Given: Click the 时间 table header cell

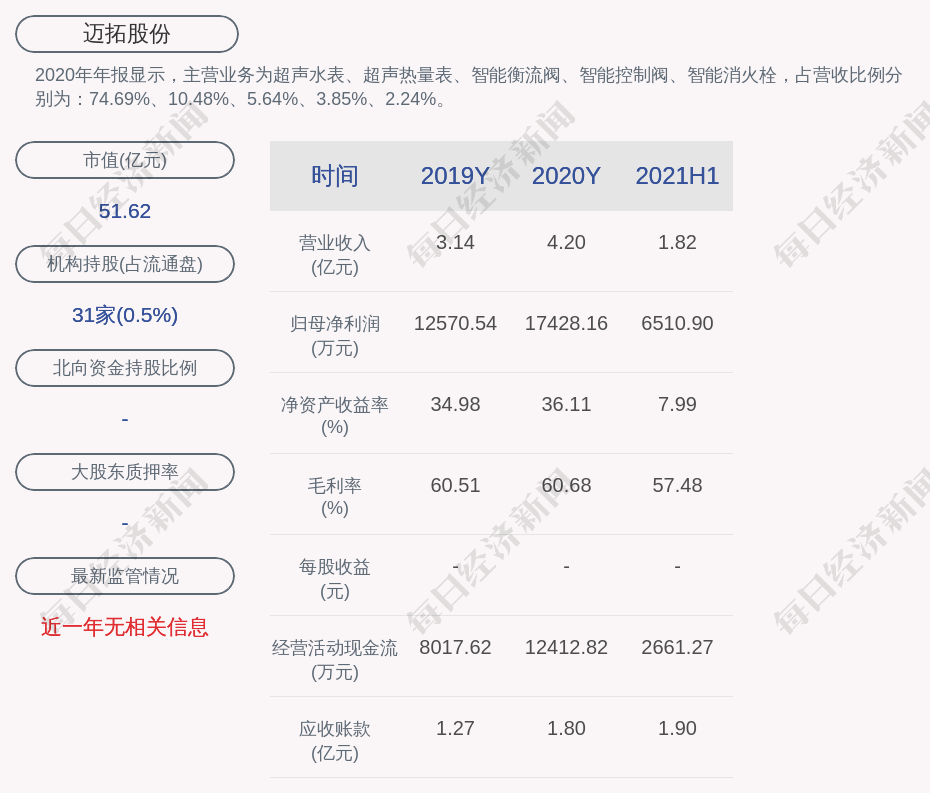Looking at the screenshot, I should (x=334, y=176).
